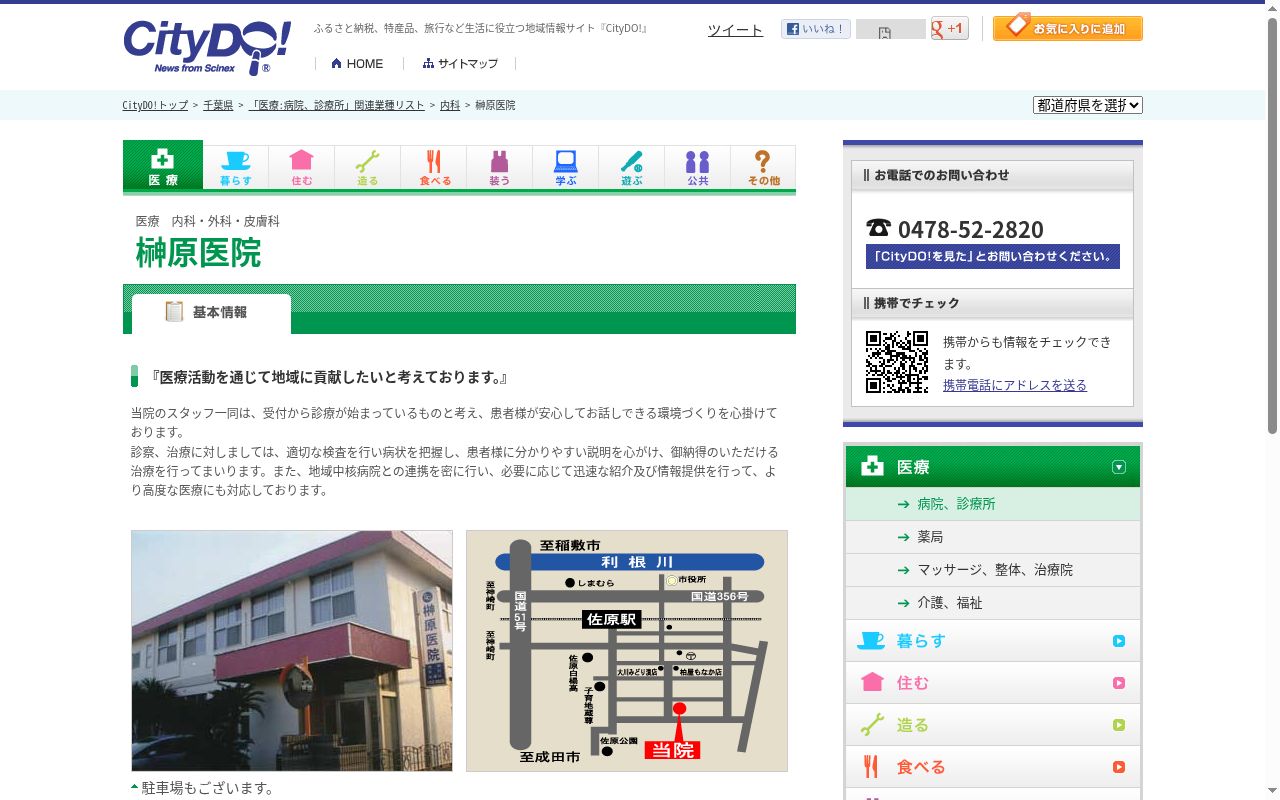The image size is (1280, 800).
Task: Open the 都道府県 prefecture dropdown
Action: tap(1088, 105)
